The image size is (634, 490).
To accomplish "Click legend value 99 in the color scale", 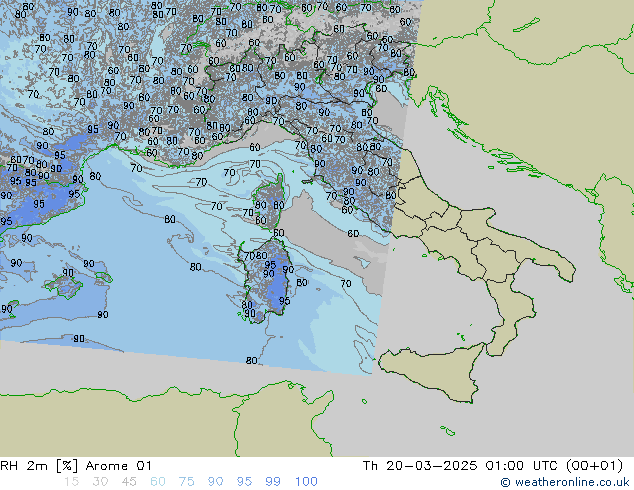I will pyautogui.click(x=273, y=482).
